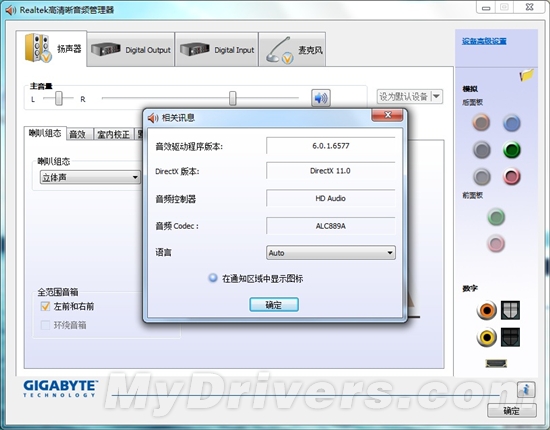
Task: Click the pink front panel audio jack
Action: 496,243
